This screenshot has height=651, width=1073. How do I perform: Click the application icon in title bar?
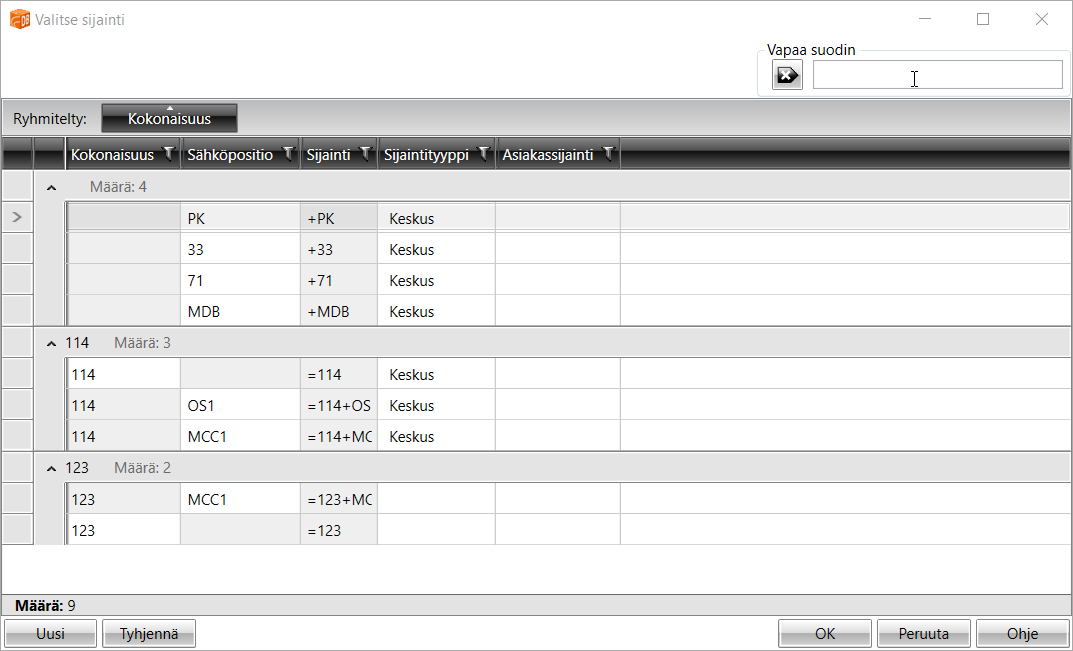tap(19, 19)
